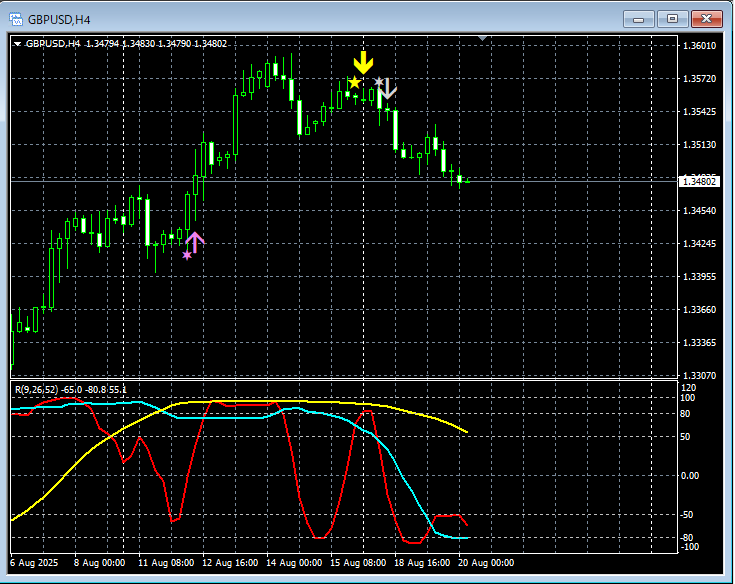
Task: Click the 120 level on indicator scale
Action: 688,387
